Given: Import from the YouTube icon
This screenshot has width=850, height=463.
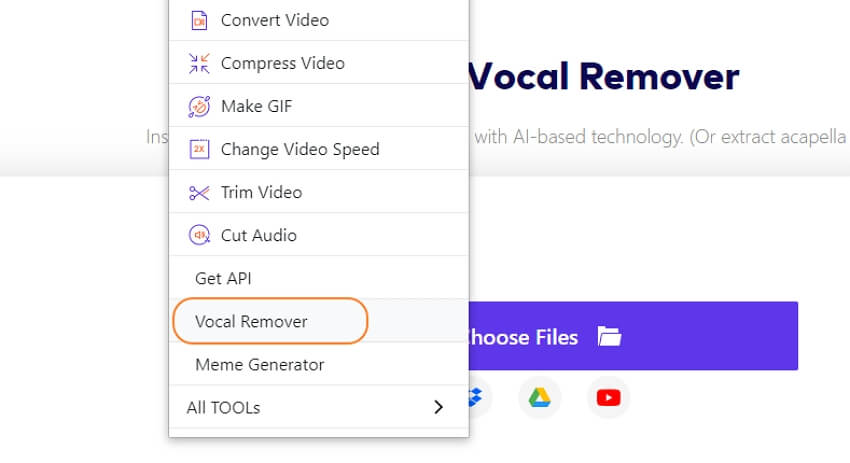Looking at the screenshot, I should [x=608, y=398].
